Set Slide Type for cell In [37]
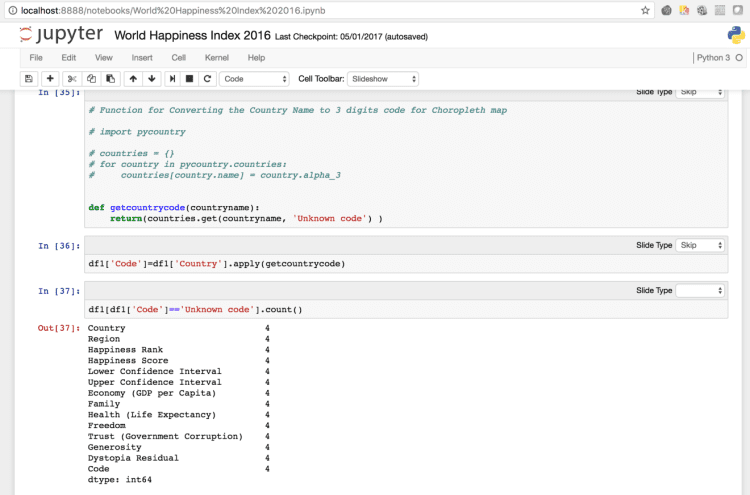Viewport: 750px width, 495px height. point(700,290)
